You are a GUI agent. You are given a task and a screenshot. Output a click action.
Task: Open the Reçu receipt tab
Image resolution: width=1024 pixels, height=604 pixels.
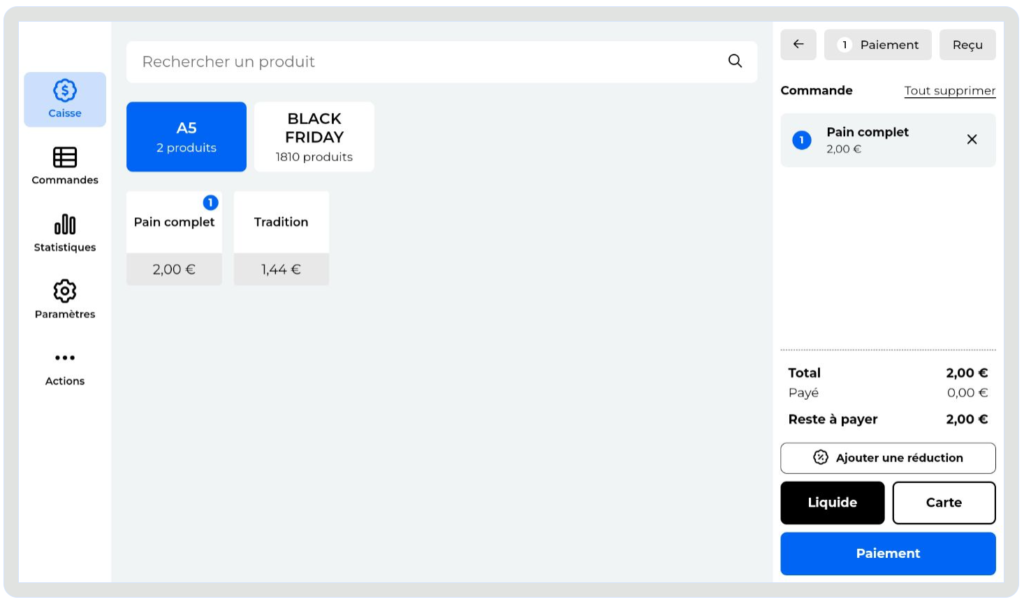pyautogui.click(x=967, y=45)
